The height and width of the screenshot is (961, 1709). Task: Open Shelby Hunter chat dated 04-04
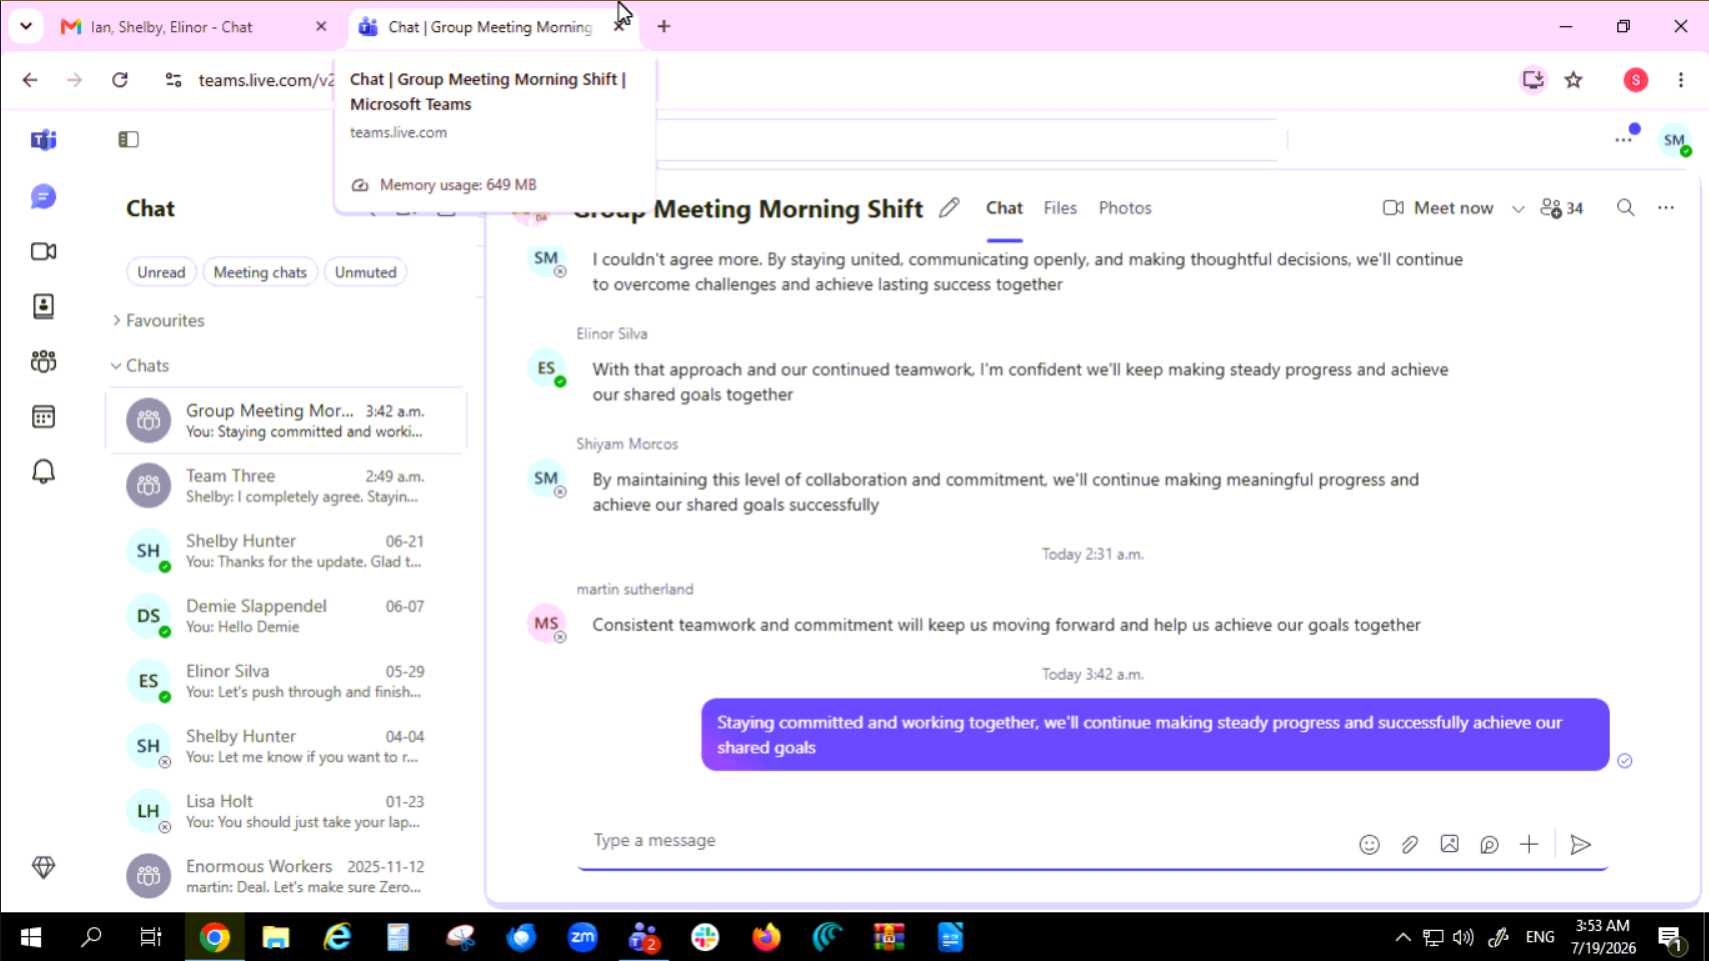tap(285, 746)
